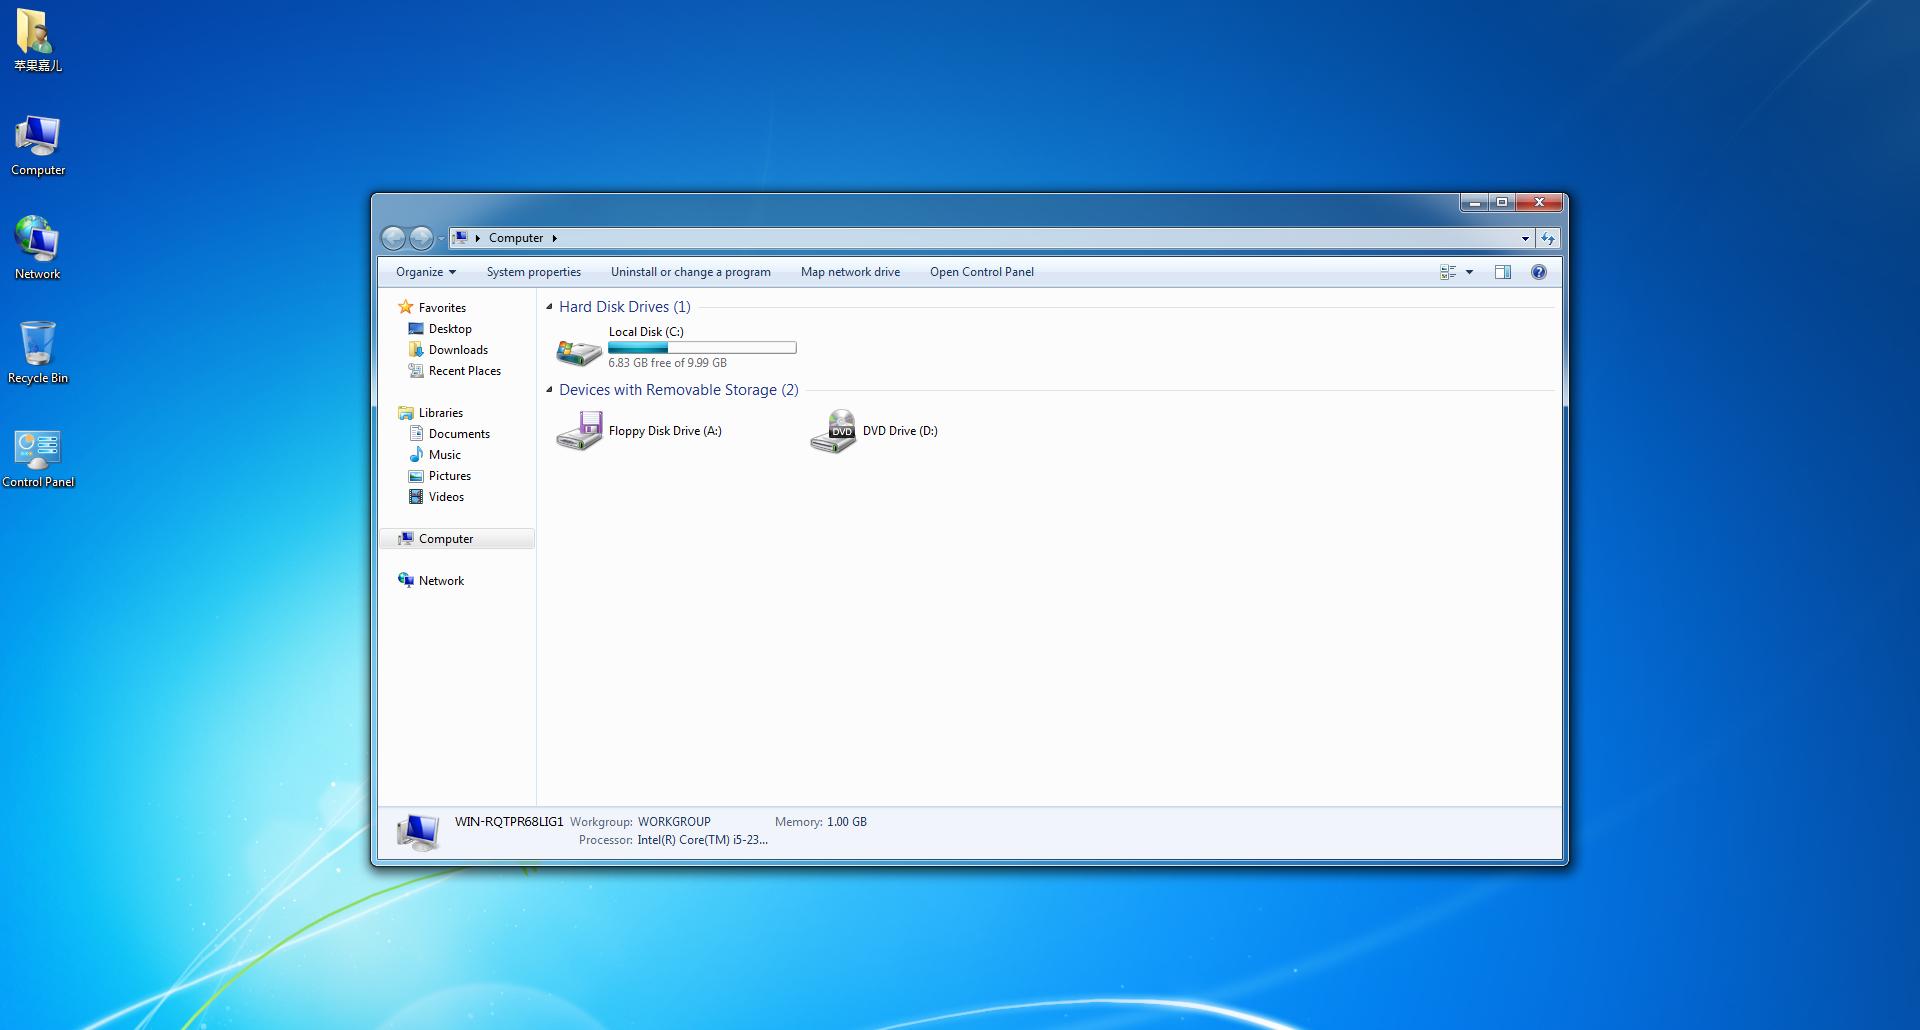Viewport: 1920px width, 1030px height.
Task: Open the Music library
Action: (x=435, y=455)
